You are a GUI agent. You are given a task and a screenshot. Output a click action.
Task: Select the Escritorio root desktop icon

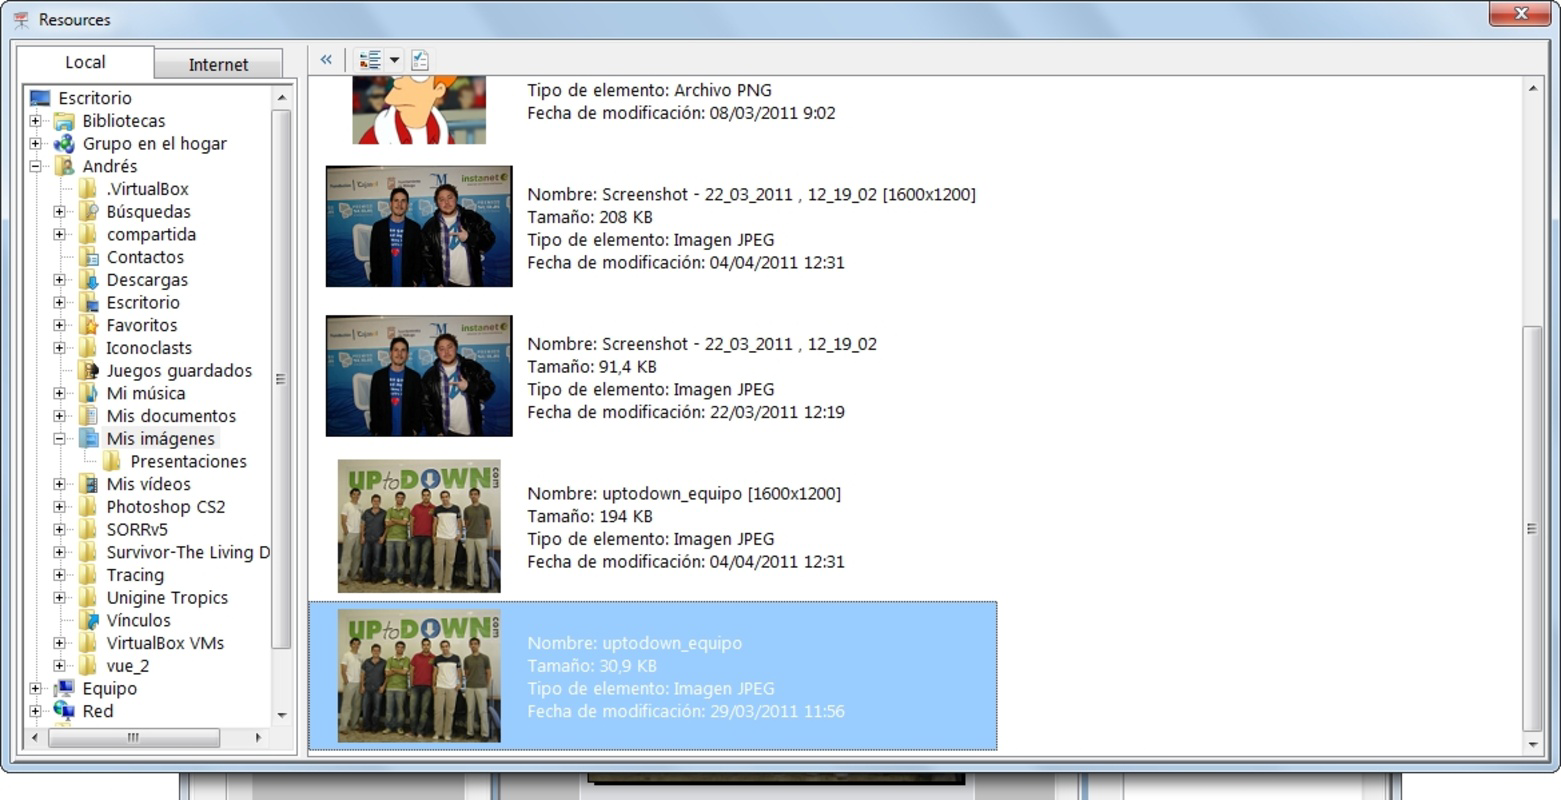[x=40, y=98]
